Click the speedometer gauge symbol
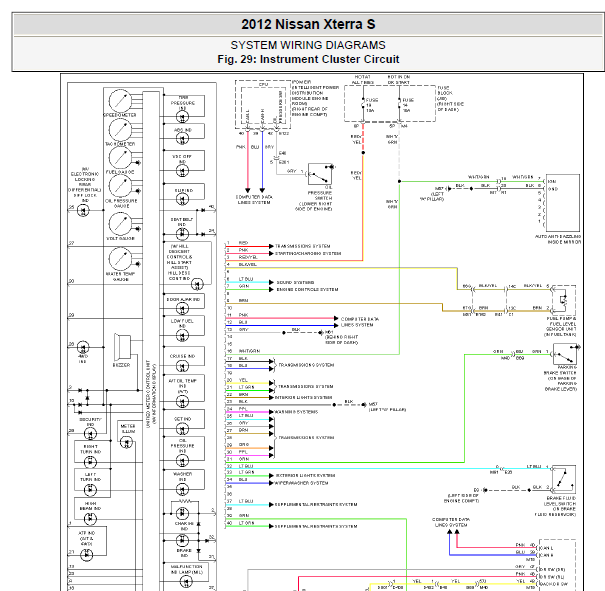 coord(120,101)
